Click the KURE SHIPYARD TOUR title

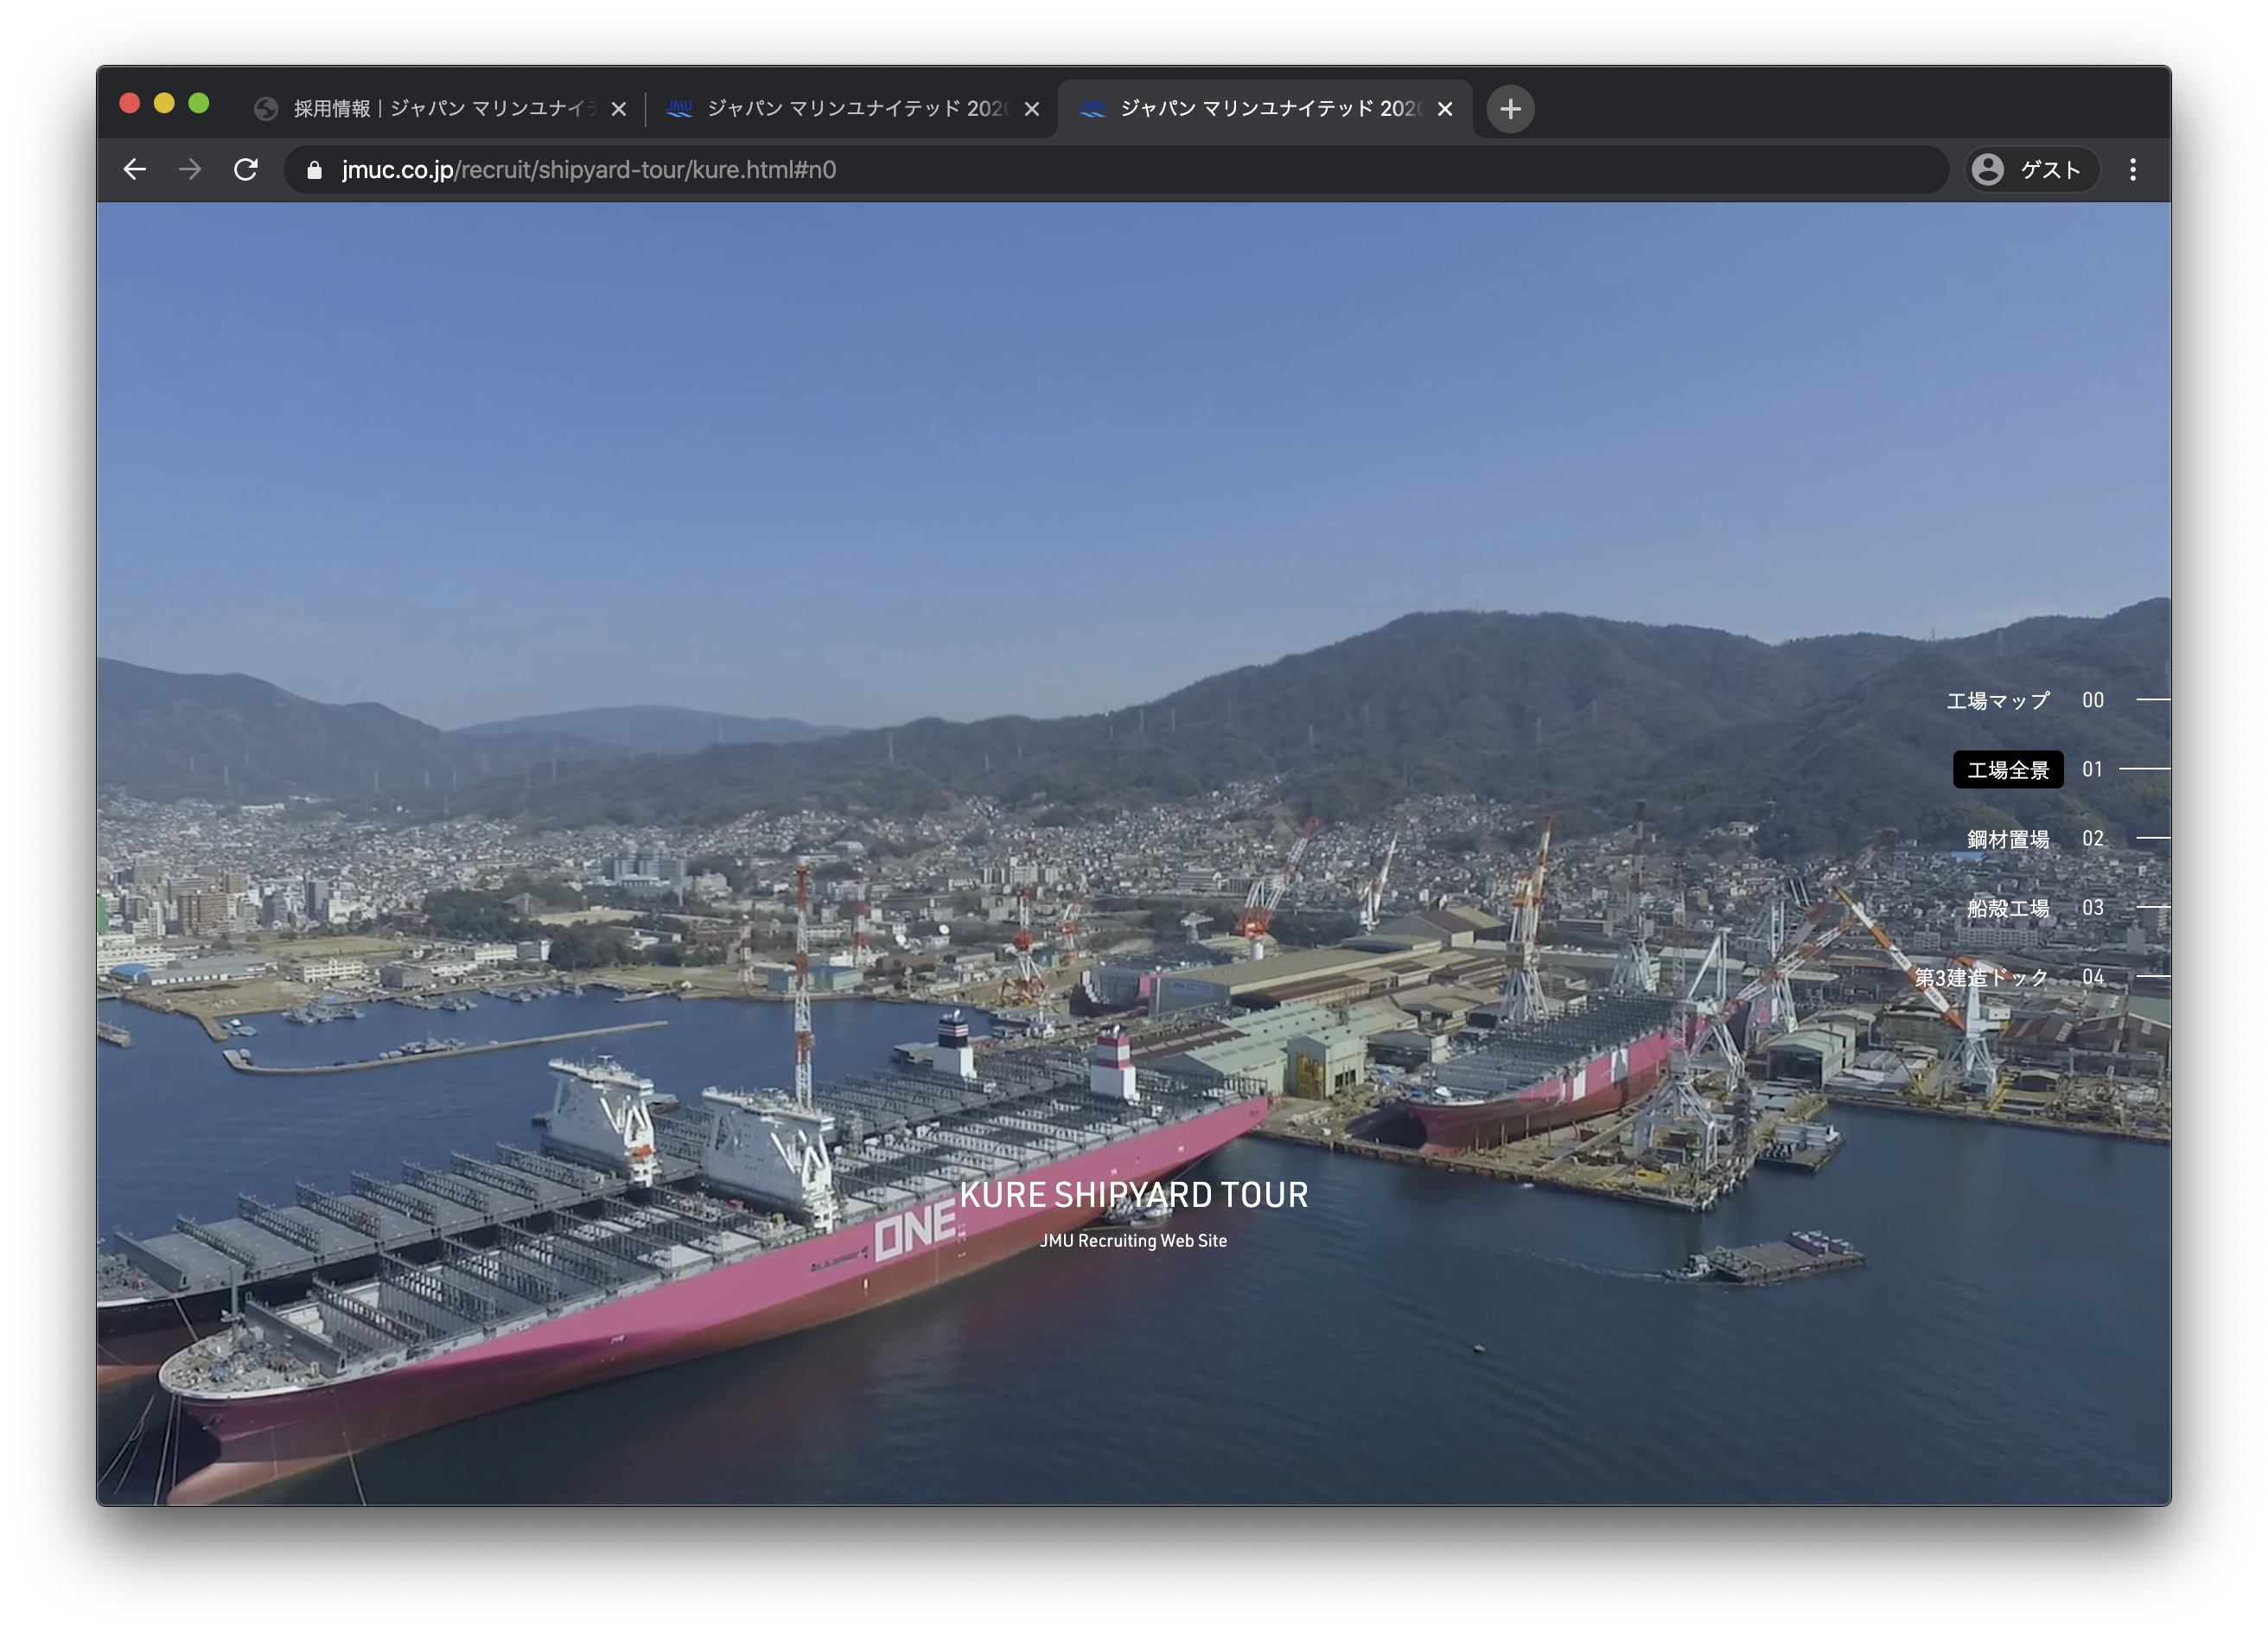1134,1195
